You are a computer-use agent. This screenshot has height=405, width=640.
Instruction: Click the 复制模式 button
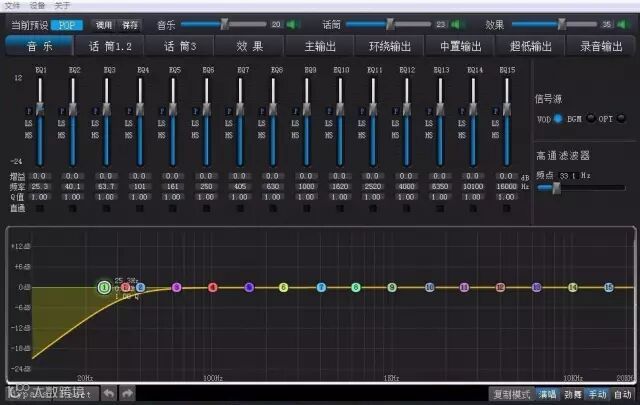click(512, 394)
